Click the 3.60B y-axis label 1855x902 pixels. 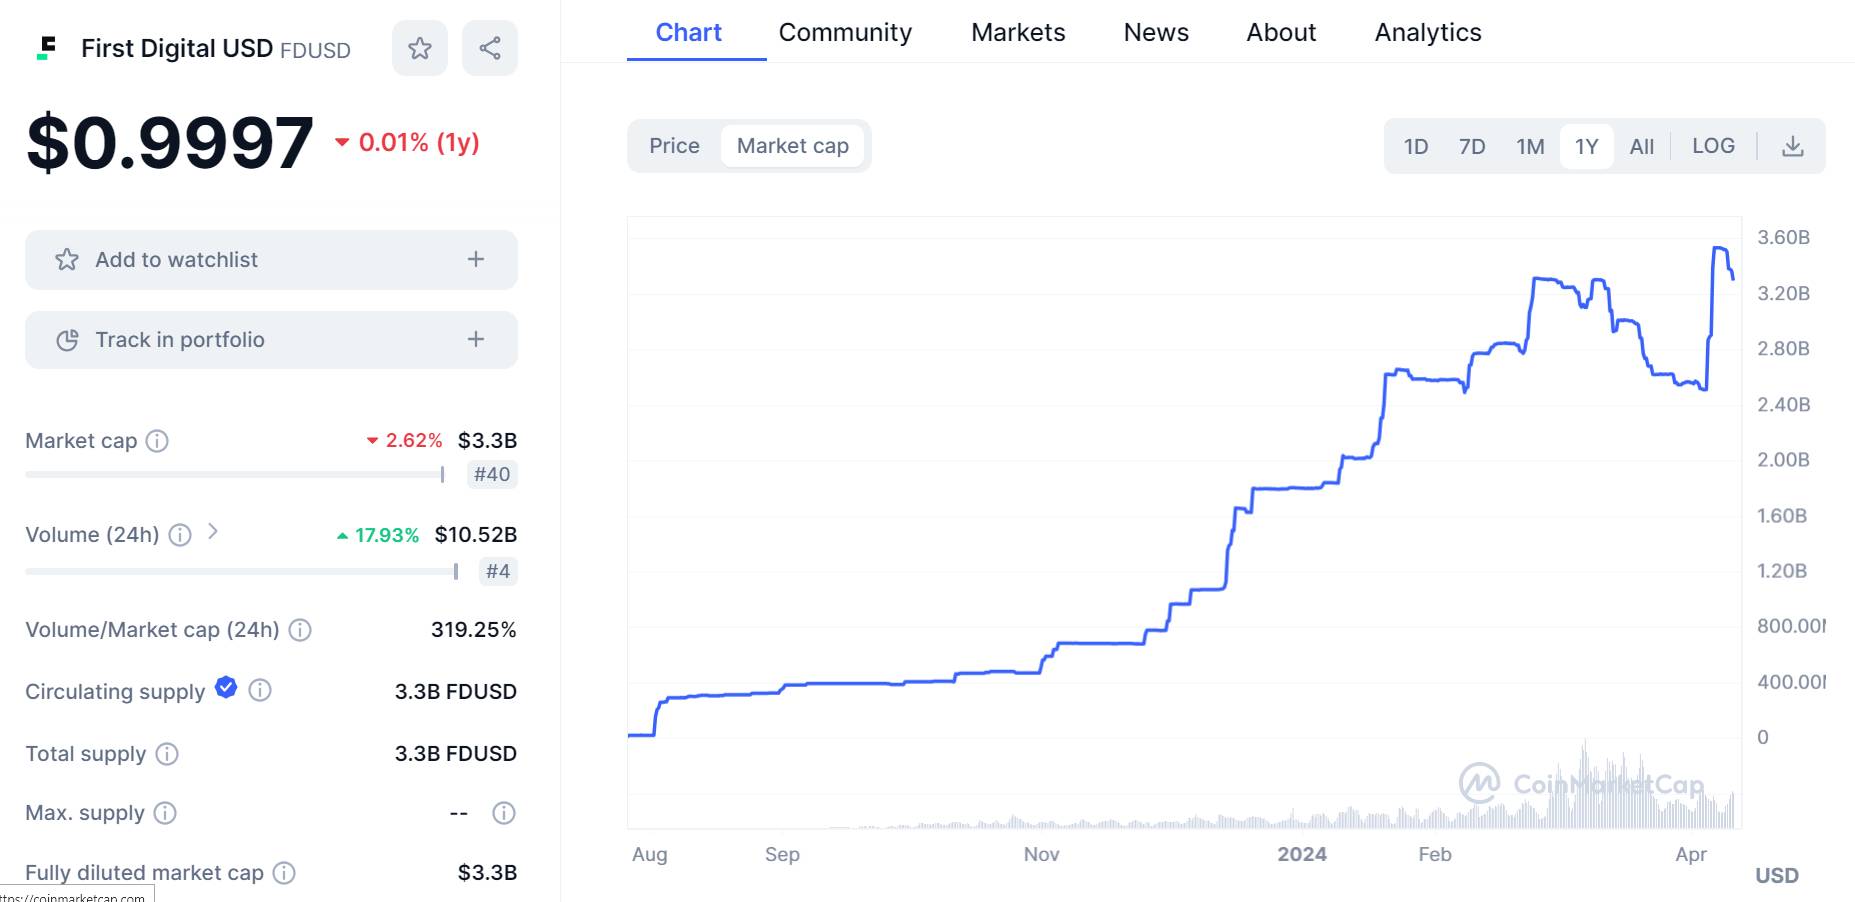(1784, 238)
